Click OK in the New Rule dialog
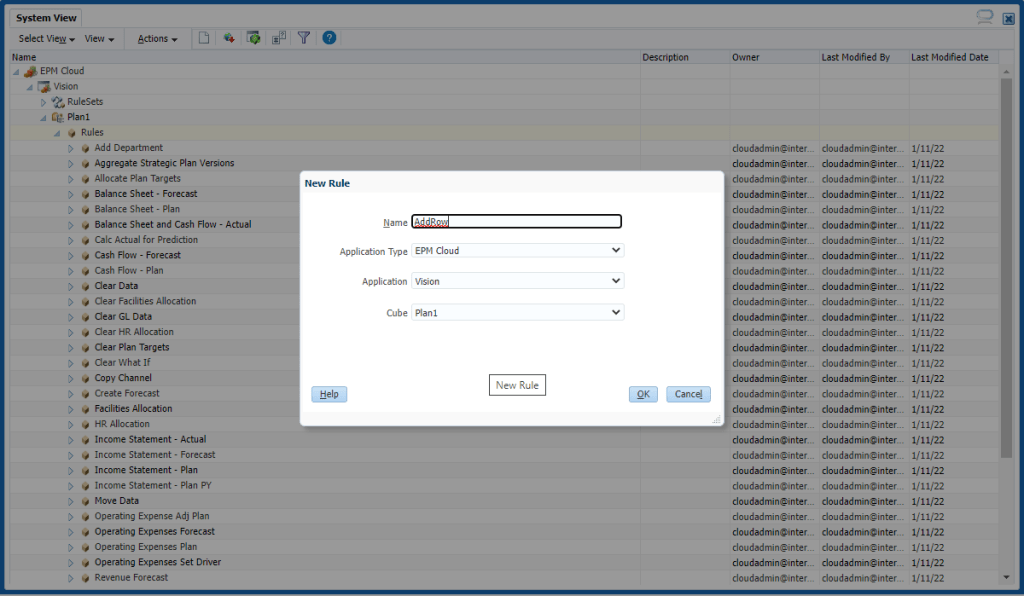 tap(643, 394)
